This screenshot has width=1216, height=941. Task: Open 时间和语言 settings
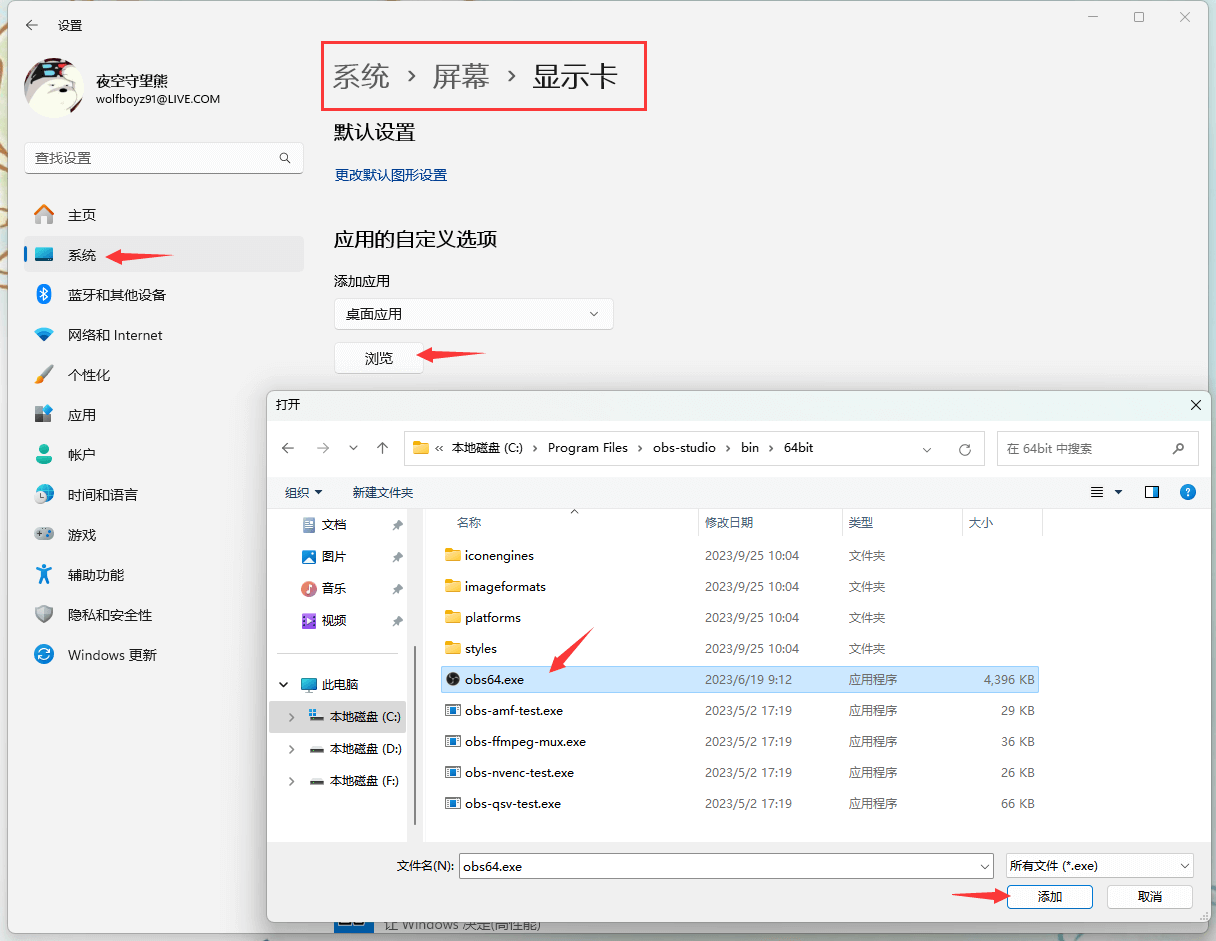[x=164, y=495]
